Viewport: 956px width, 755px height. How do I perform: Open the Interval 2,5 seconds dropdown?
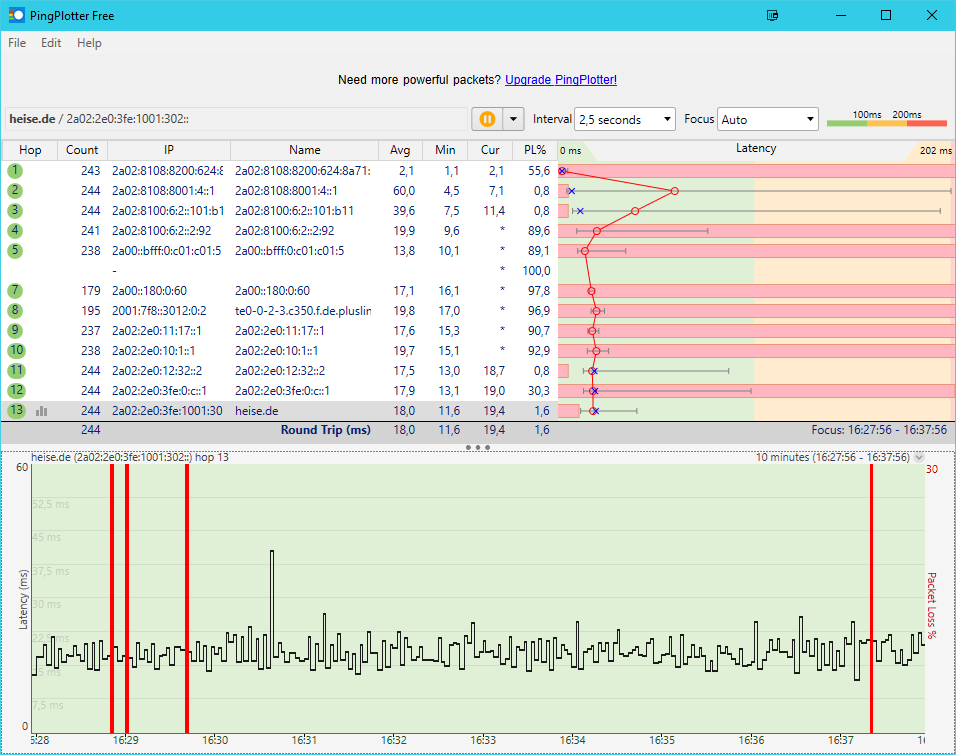625,119
